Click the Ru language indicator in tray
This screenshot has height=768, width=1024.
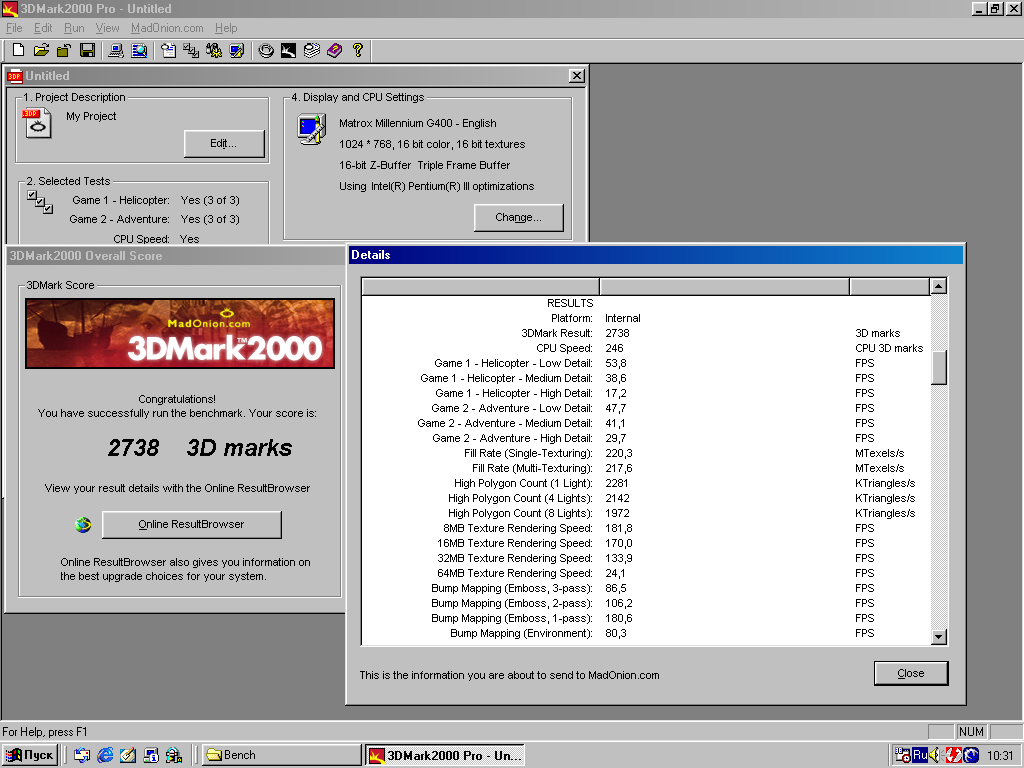pos(919,755)
